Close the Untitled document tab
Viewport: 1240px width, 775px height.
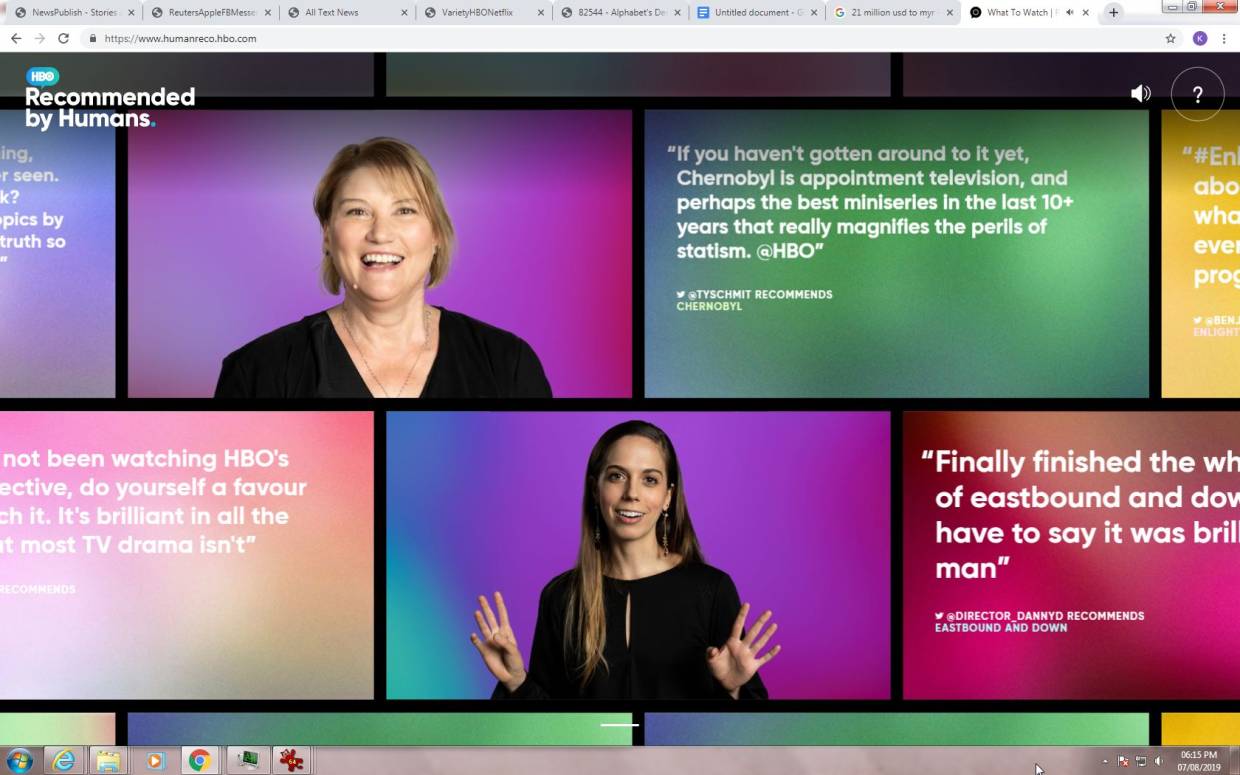click(813, 12)
